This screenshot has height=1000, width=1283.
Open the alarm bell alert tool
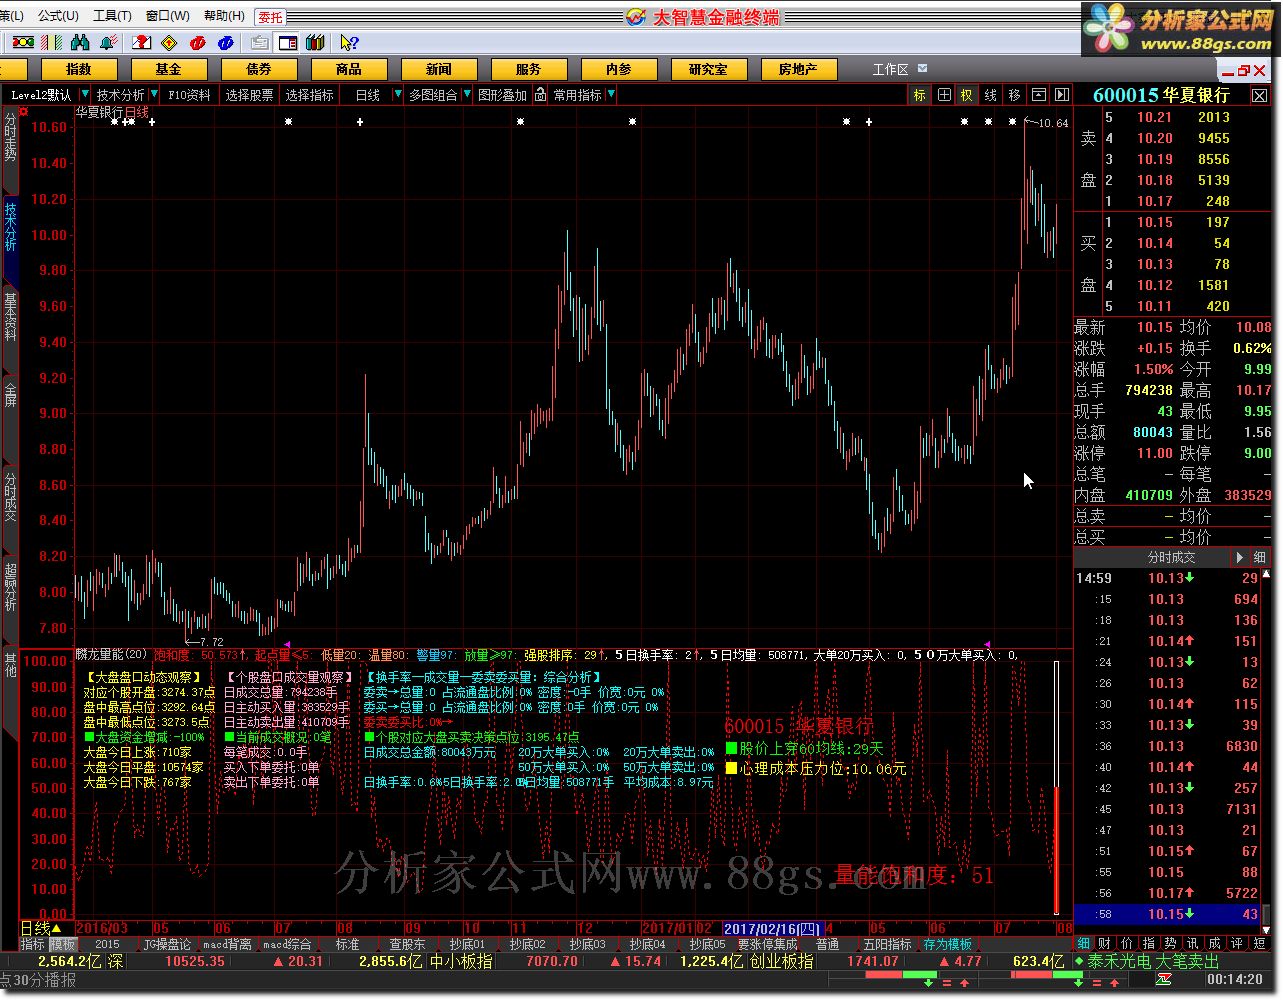click(108, 43)
